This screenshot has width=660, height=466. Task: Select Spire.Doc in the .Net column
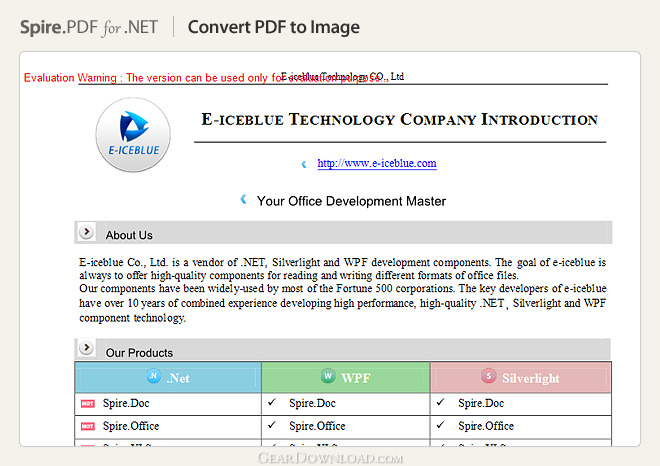pyautogui.click(x=126, y=403)
